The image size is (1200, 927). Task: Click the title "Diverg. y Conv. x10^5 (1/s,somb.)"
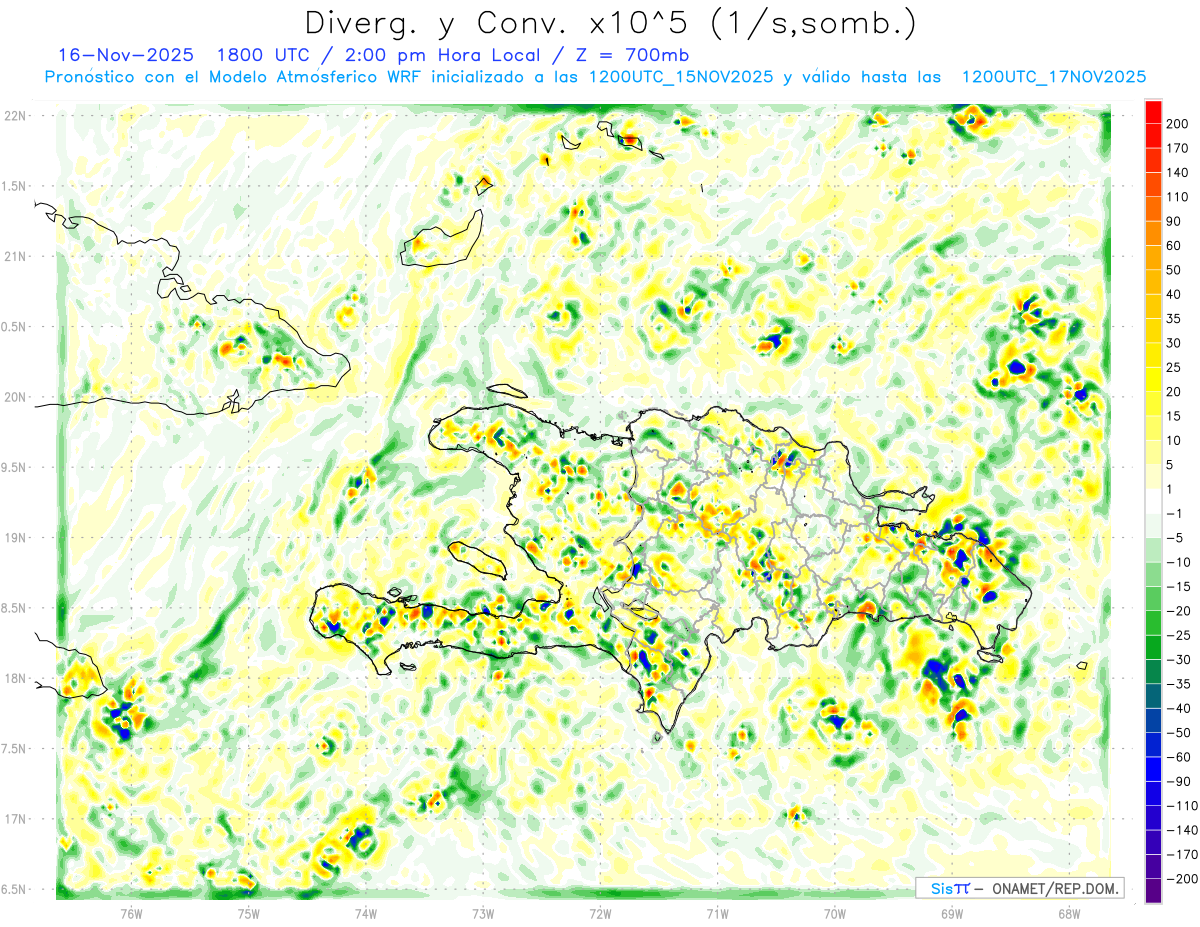pos(610,22)
